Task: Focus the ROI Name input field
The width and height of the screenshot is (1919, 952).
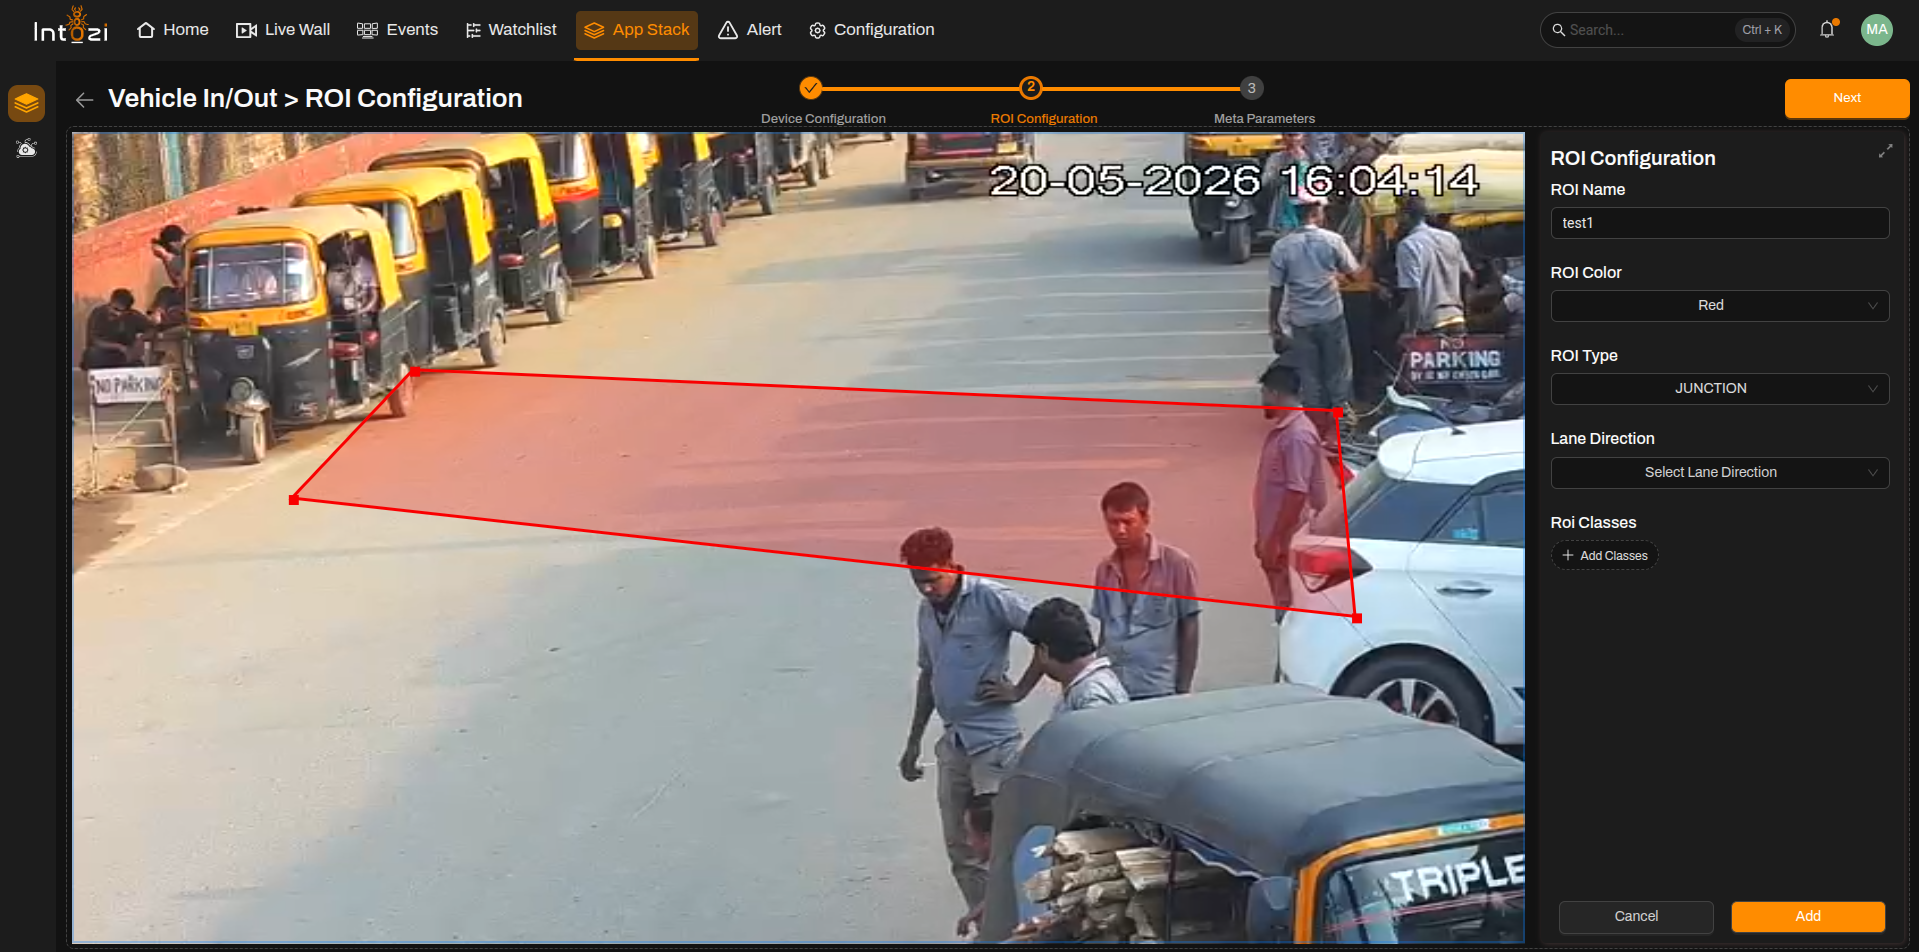Action: 1719,223
